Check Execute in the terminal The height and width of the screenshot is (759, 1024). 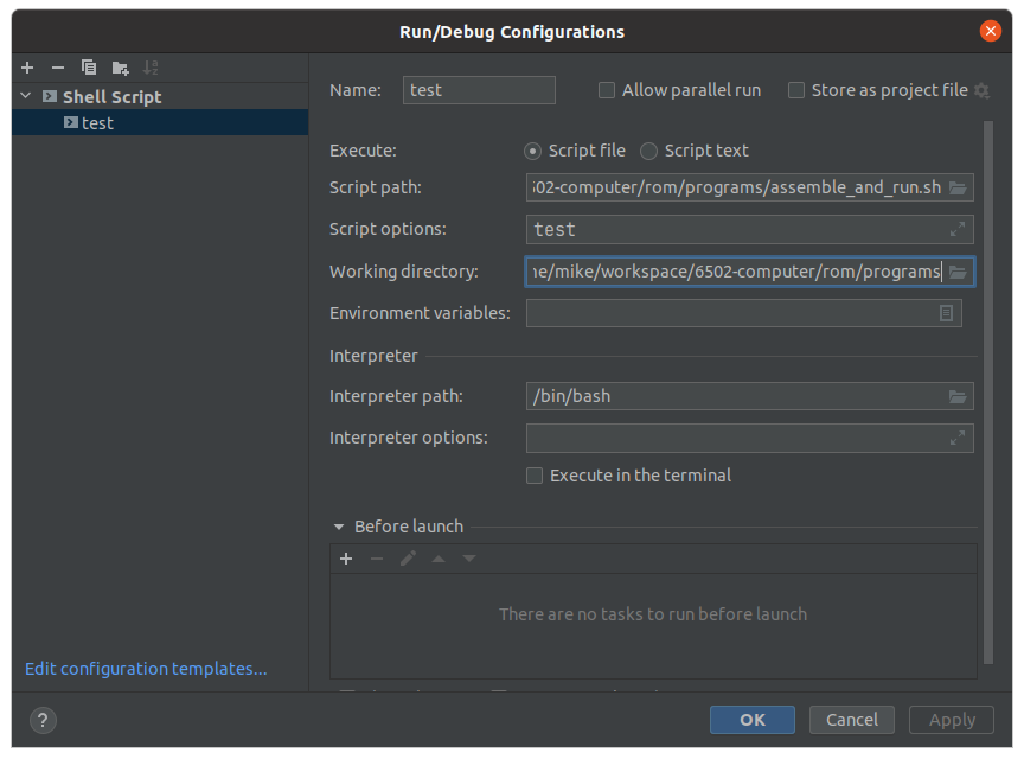tap(534, 475)
